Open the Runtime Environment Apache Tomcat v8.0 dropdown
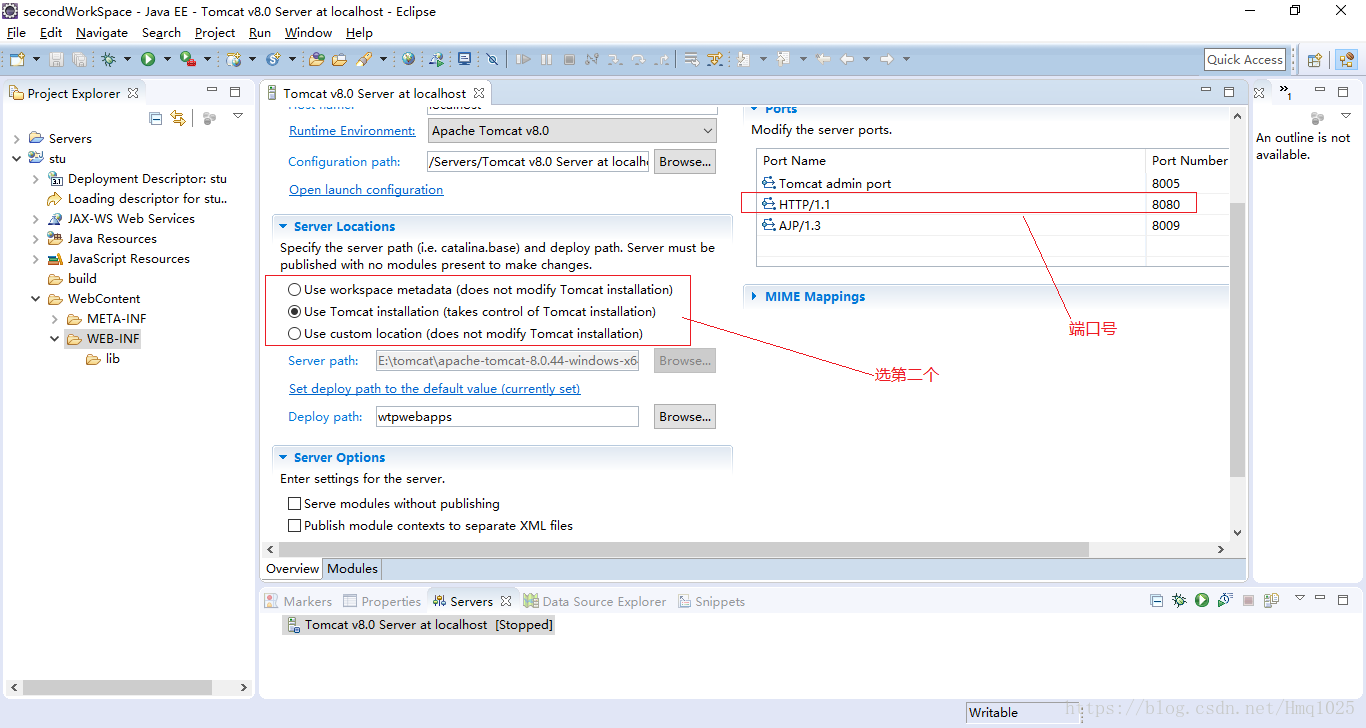Screen dimensions: 1366x728 [x=572, y=131]
